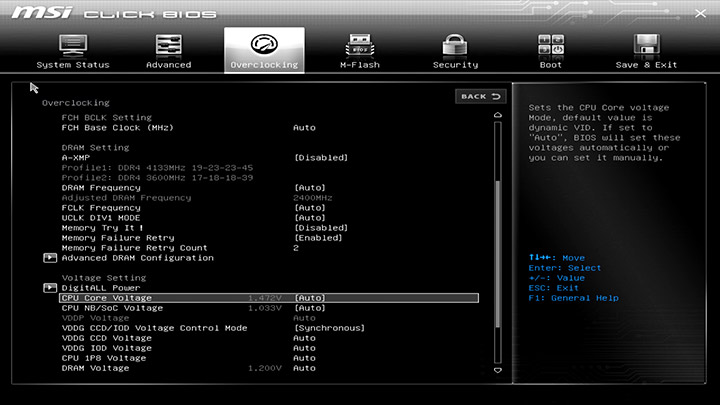Image resolution: width=720 pixels, height=405 pixels.
Task: Click the Save & Exit floppy icon
Action: tap(646, 46)
